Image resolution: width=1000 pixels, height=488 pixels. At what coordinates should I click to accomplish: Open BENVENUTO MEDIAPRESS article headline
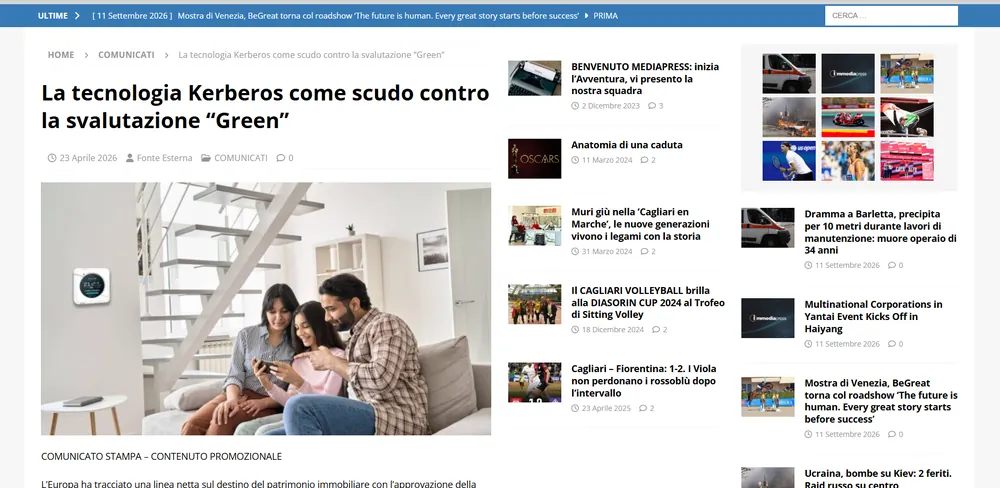[x=645, y=78]
